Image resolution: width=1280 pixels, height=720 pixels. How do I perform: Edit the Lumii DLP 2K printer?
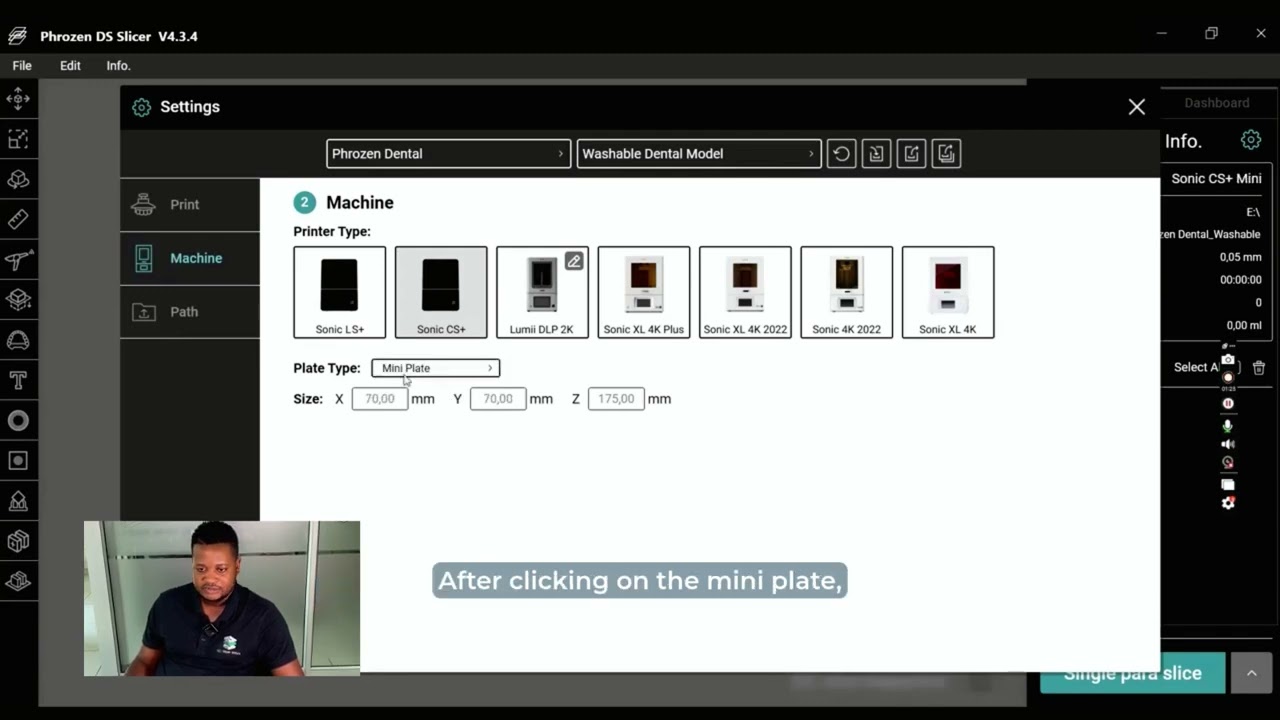574,261
